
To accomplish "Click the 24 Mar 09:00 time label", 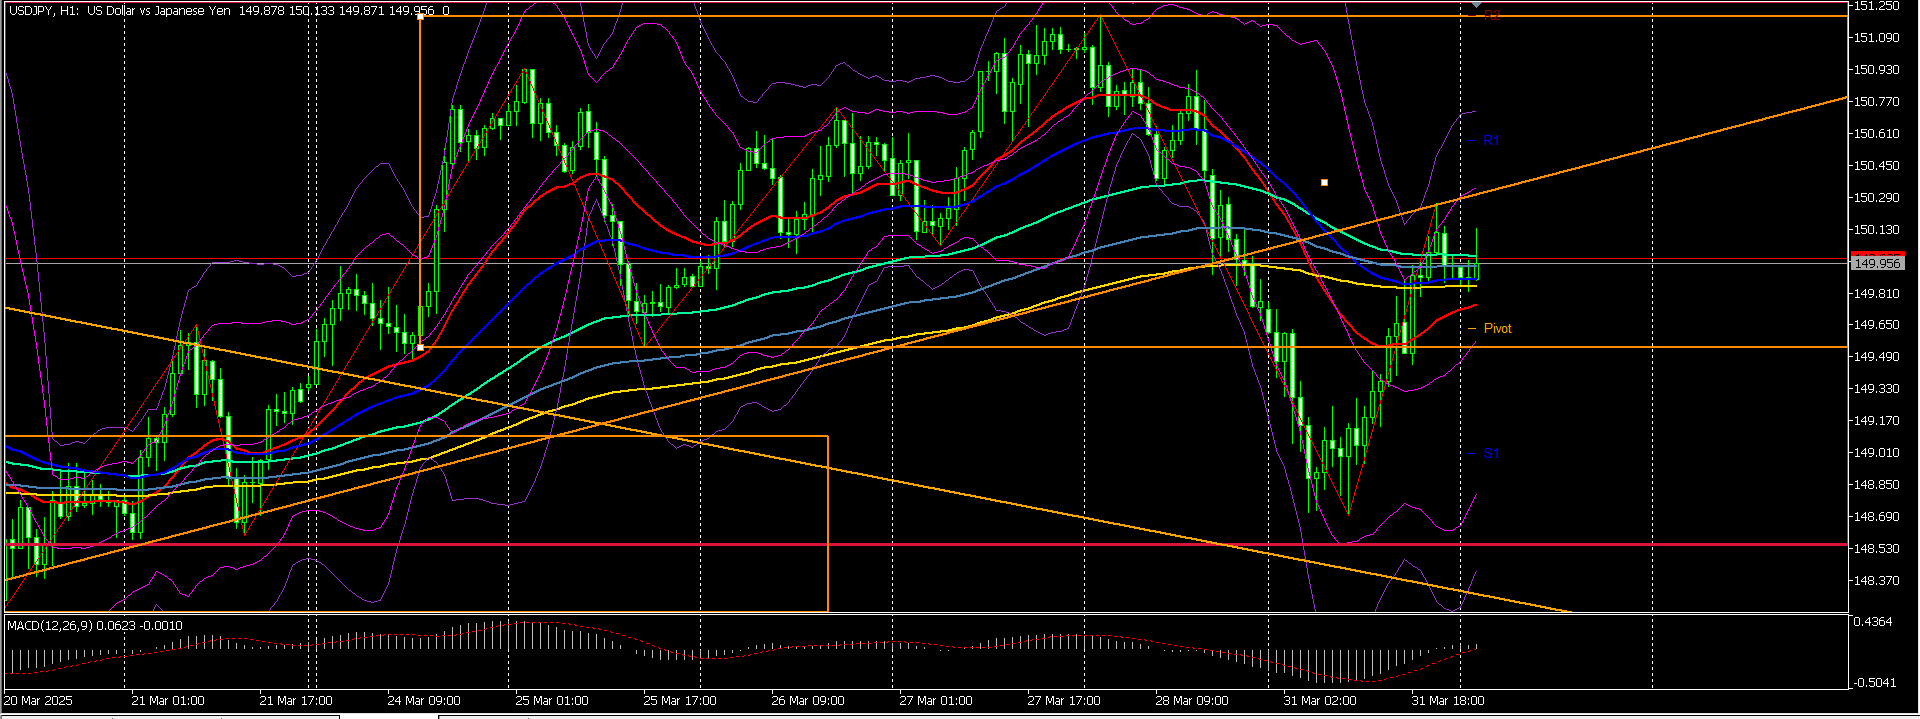I will tap(423, 701).
